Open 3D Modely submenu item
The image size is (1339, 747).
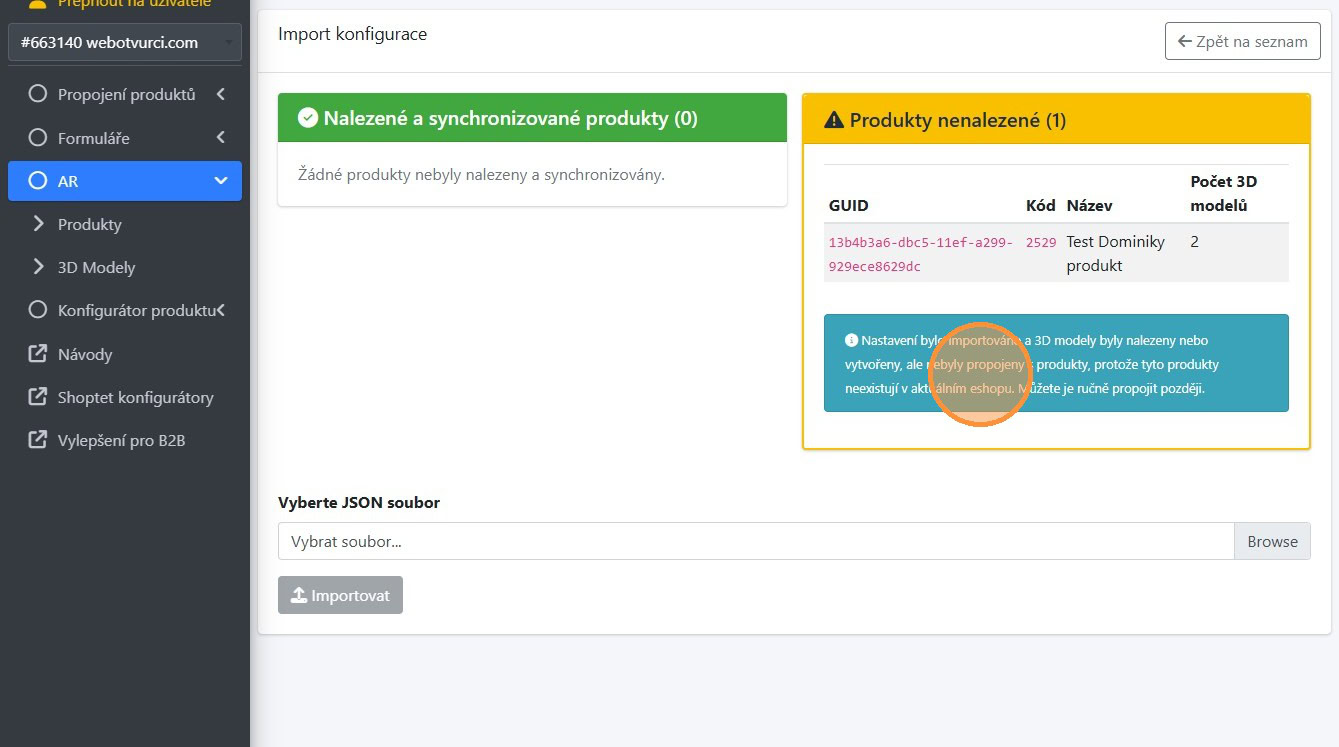click(x=125, y=267)
